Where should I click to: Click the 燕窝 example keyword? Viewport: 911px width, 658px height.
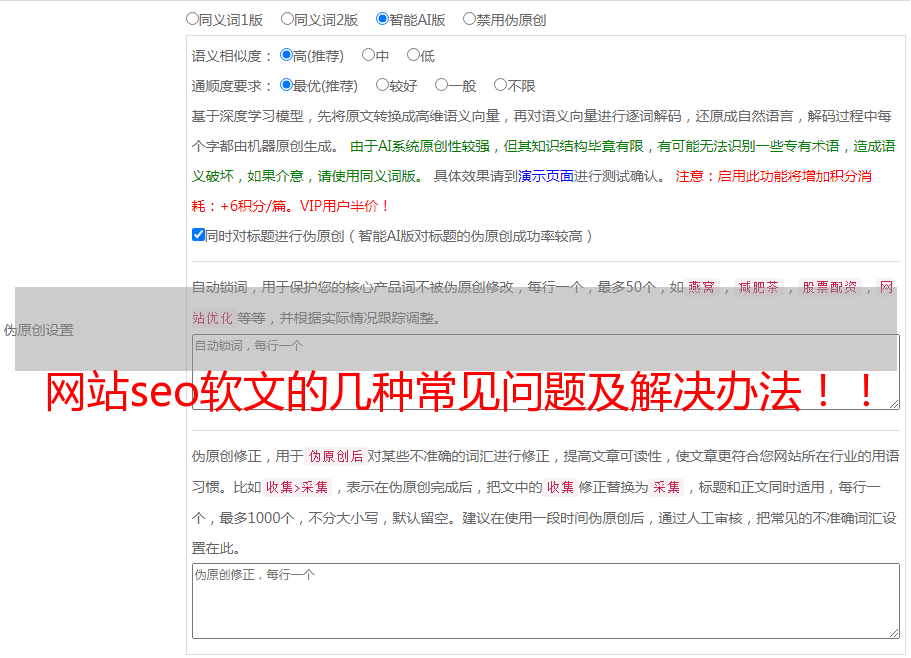pyautogui.click(x=701, y=287)
